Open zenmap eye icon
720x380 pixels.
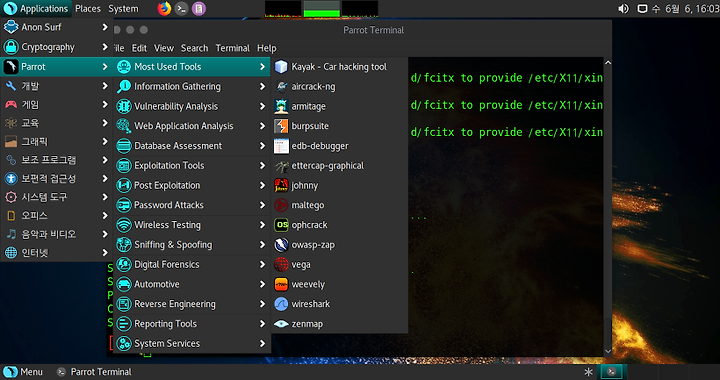[281, 324]
